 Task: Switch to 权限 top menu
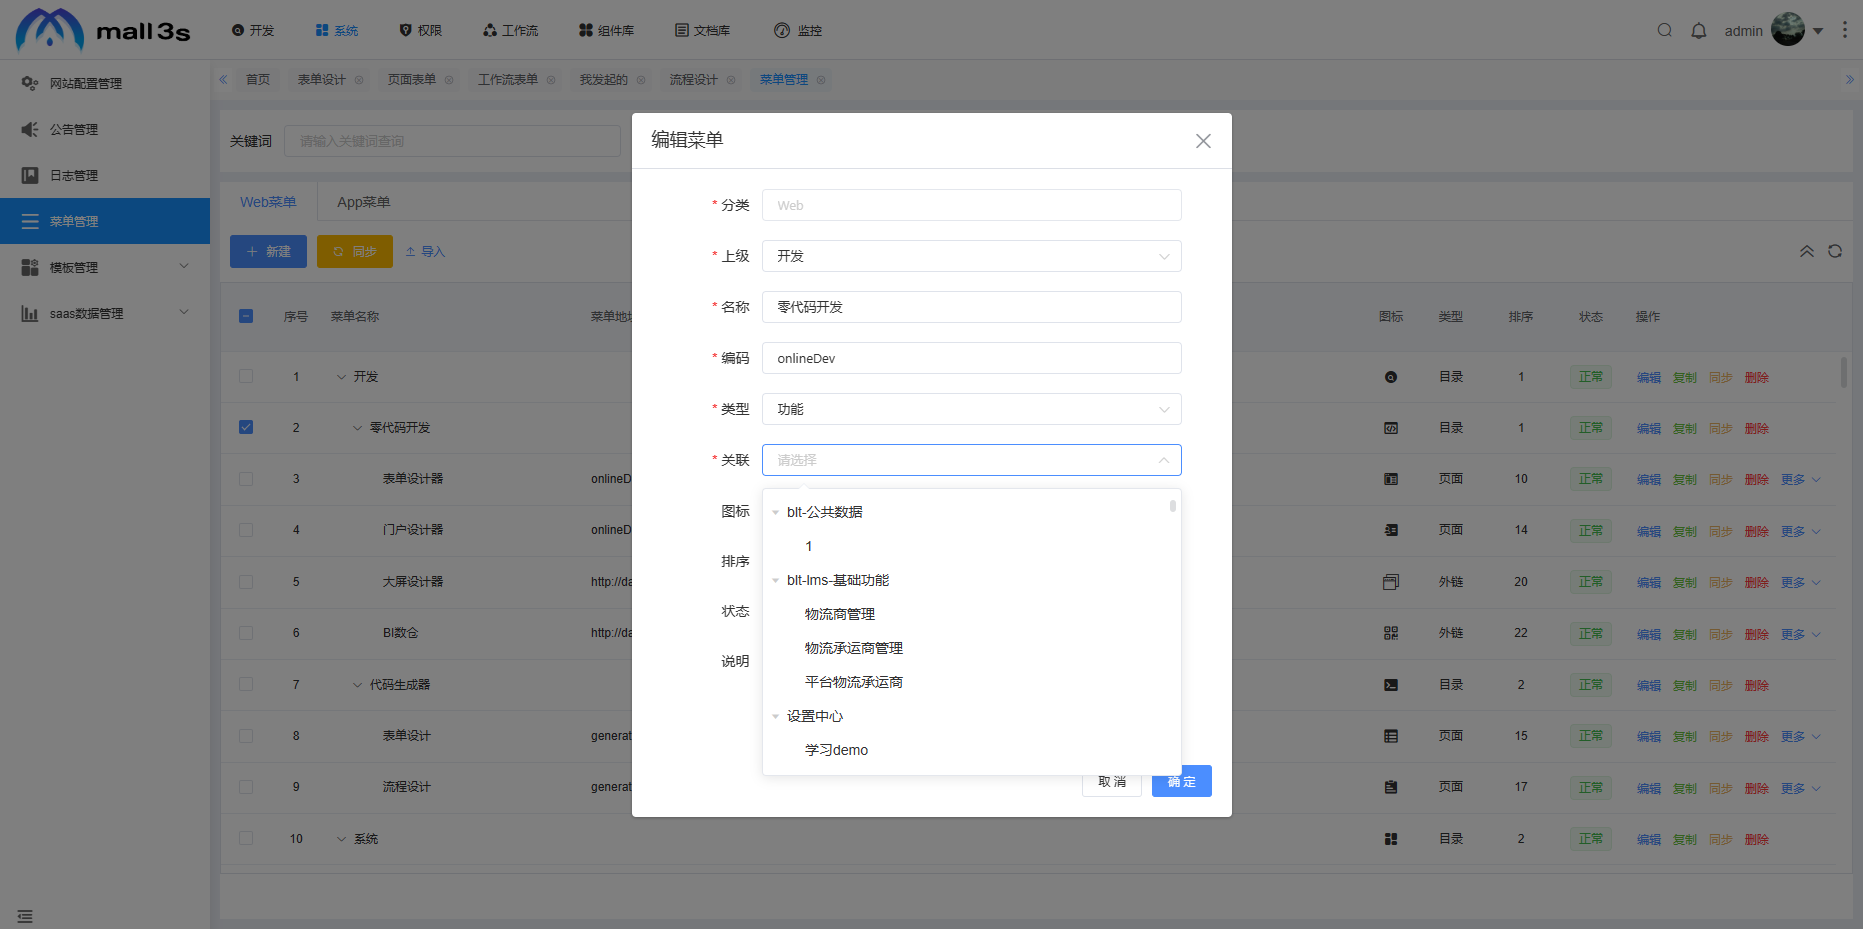click(421, 31)
